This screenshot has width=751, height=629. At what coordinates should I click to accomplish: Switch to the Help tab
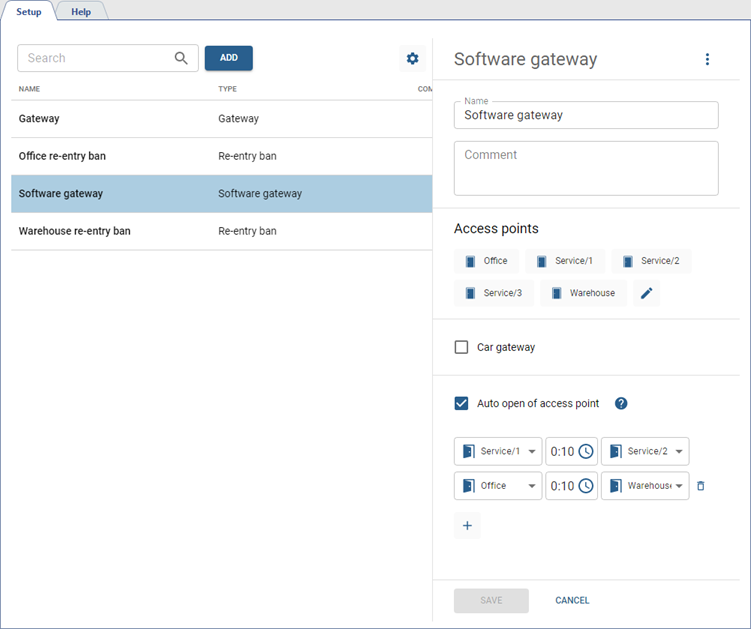[x=81, y=12]
